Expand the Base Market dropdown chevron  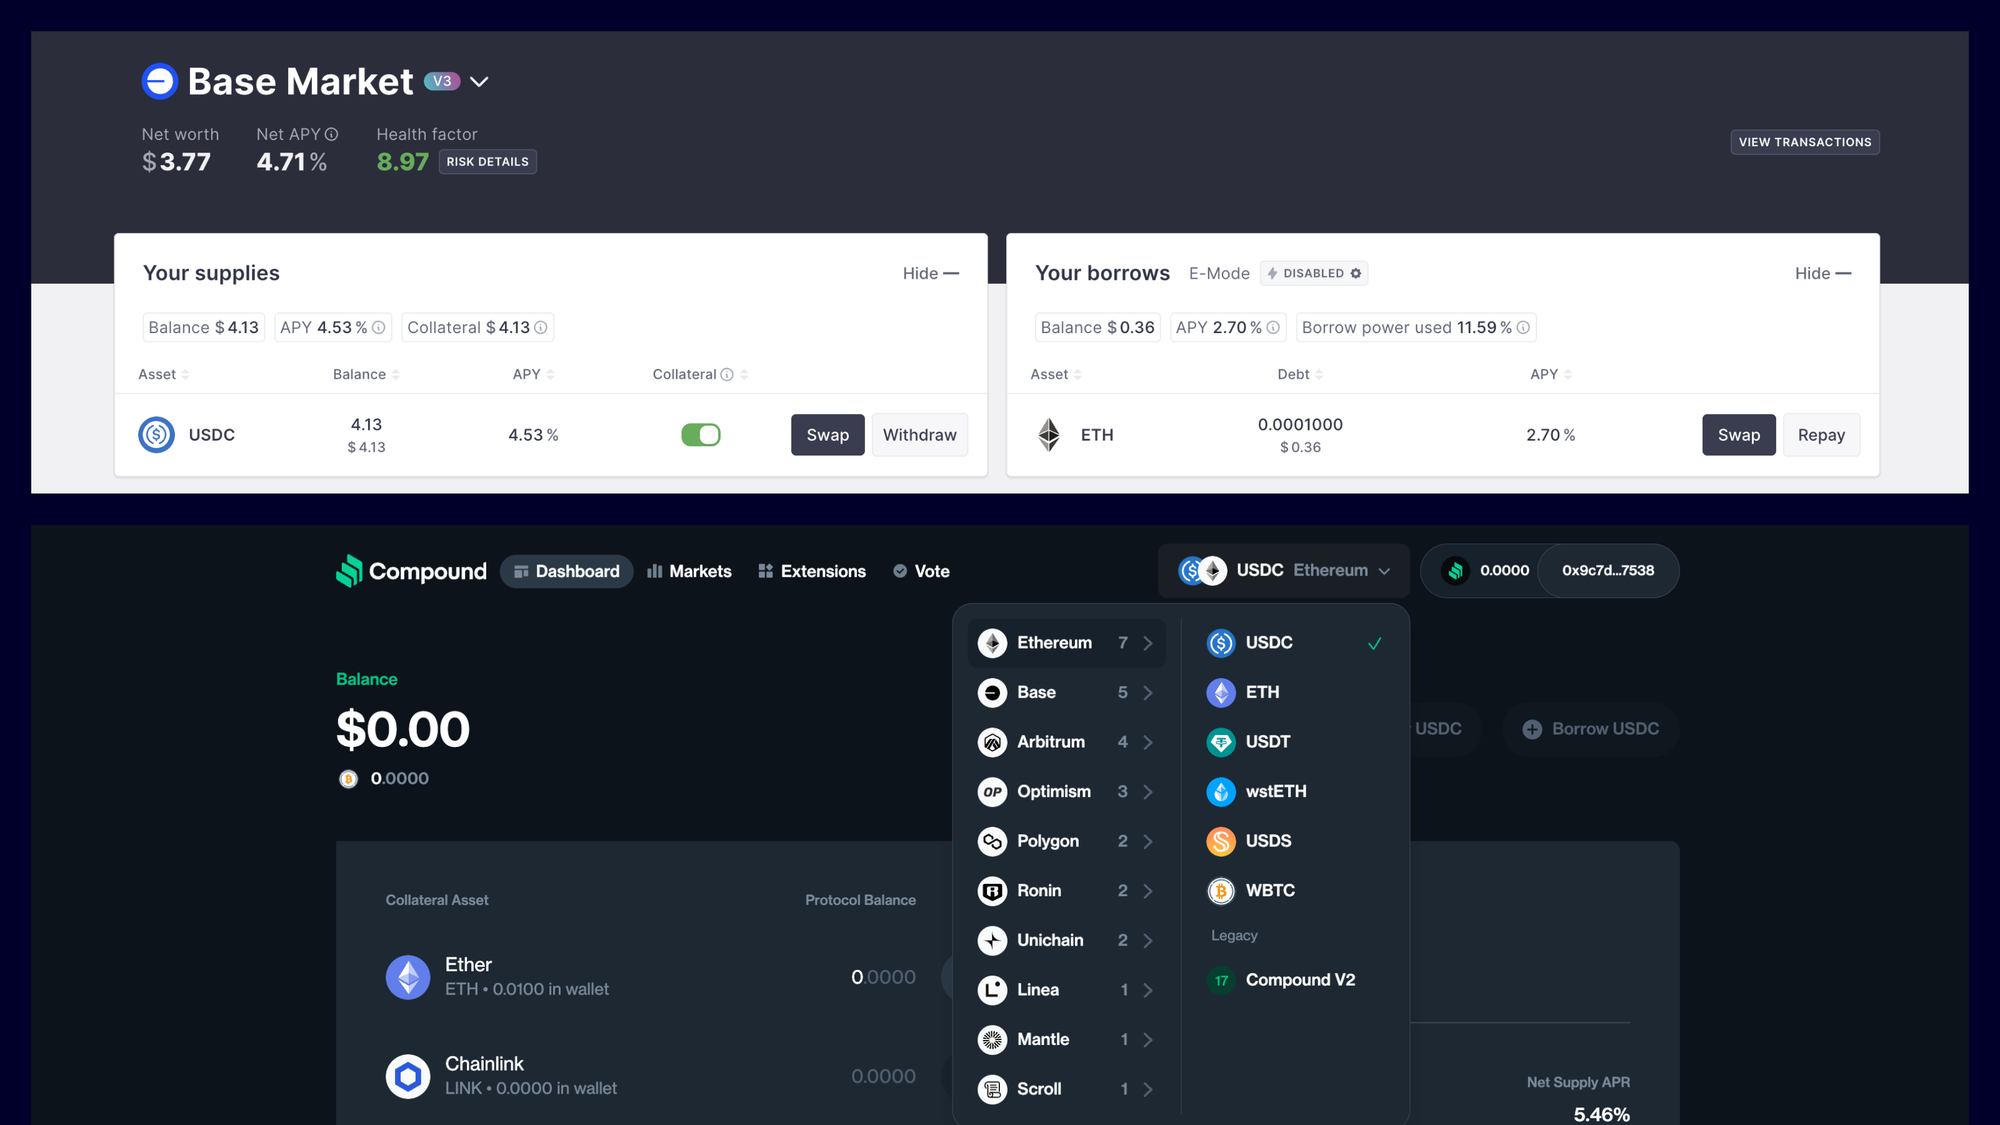tap(479, 82)
